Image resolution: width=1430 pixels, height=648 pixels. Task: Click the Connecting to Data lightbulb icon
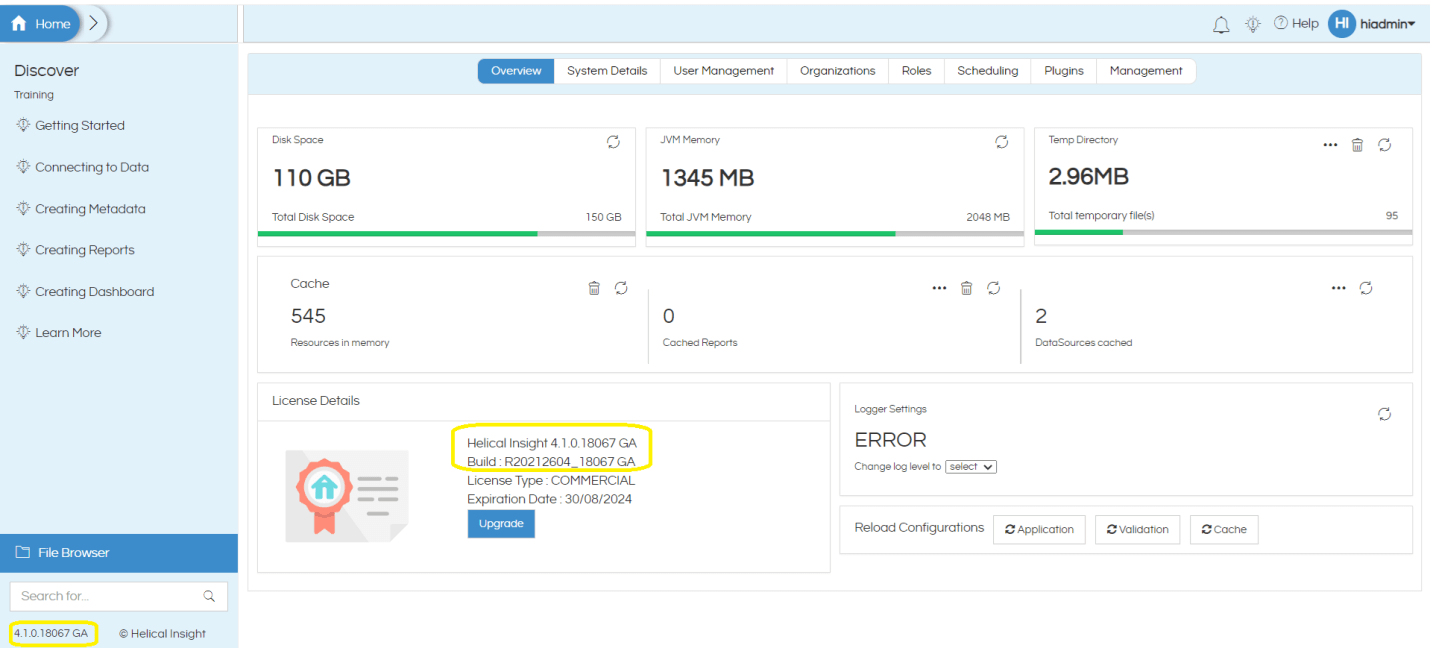pyautogui.click(x=23, y=167)
